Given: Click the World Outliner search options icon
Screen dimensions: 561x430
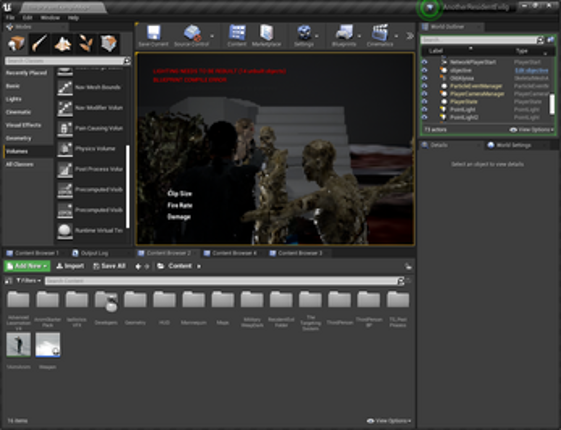Looking at the screenshot, I should click(540, 40).
